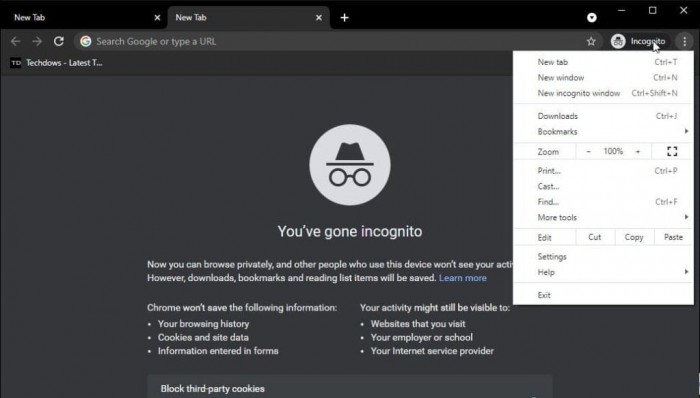Image resolution: width=700 pixels, height=398 pixels.
Task: Decrease zoom with the minus button
Action: (588, 152)
